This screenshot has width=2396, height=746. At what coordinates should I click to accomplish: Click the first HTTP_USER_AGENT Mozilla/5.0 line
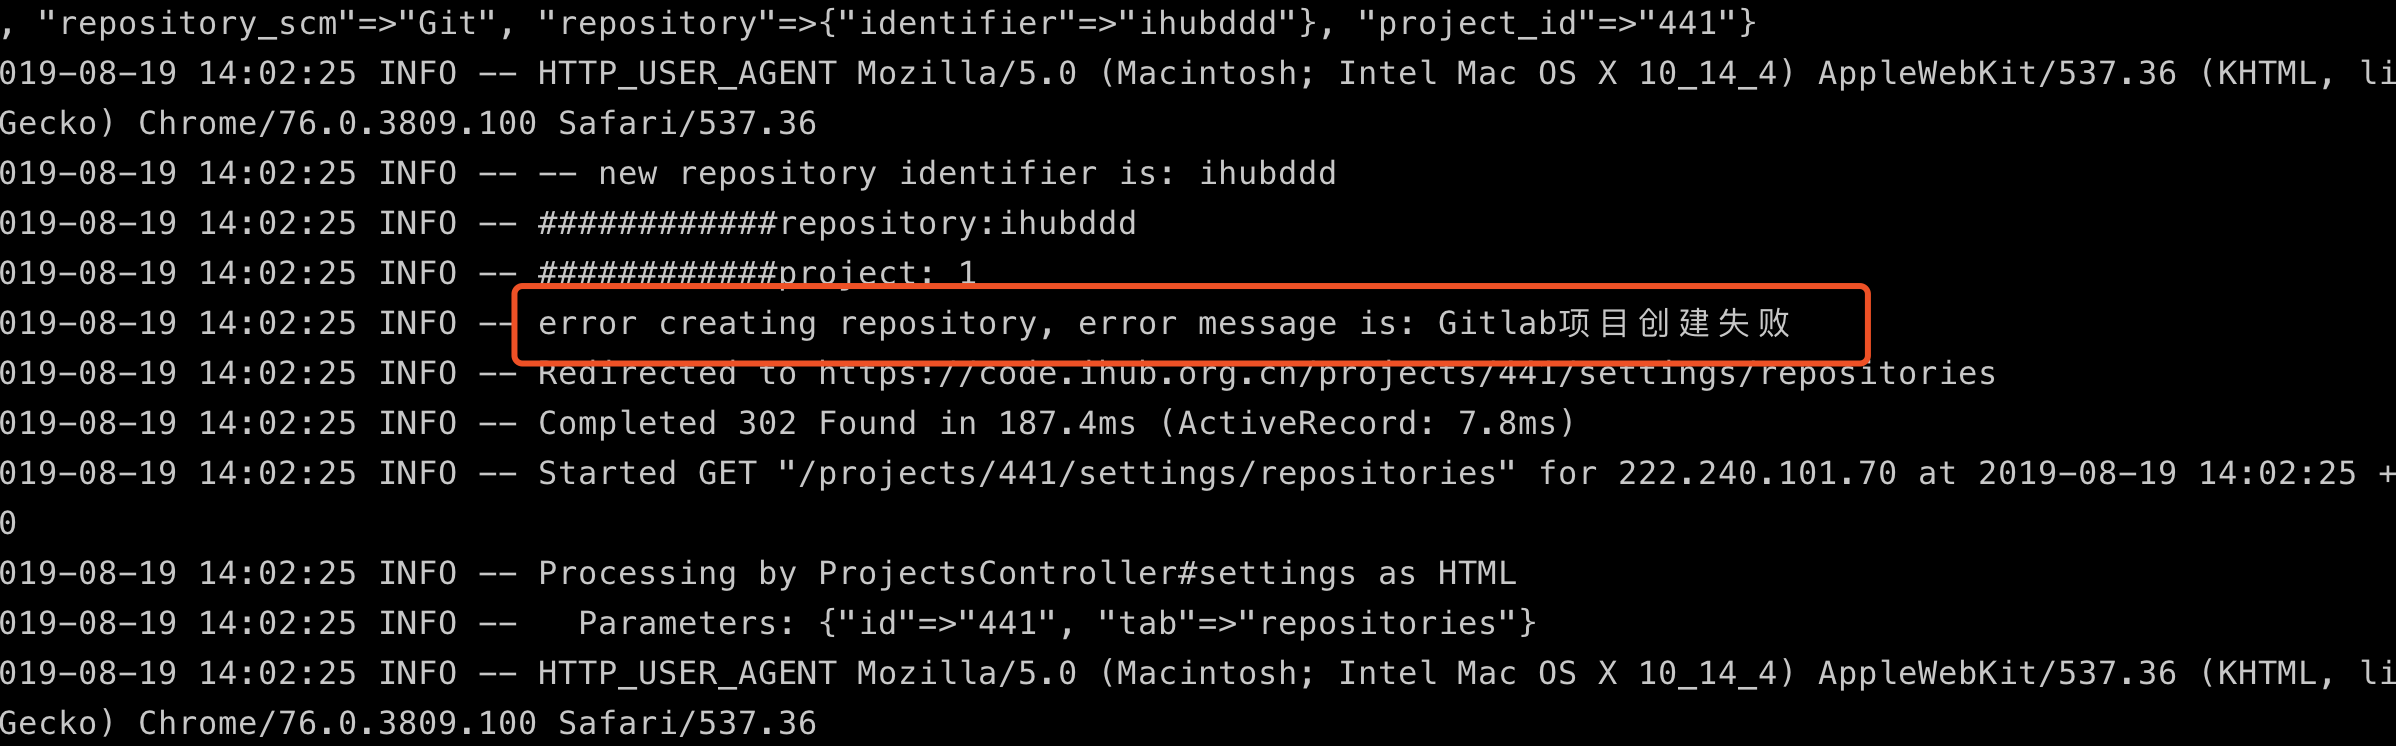click(1197, 74)
